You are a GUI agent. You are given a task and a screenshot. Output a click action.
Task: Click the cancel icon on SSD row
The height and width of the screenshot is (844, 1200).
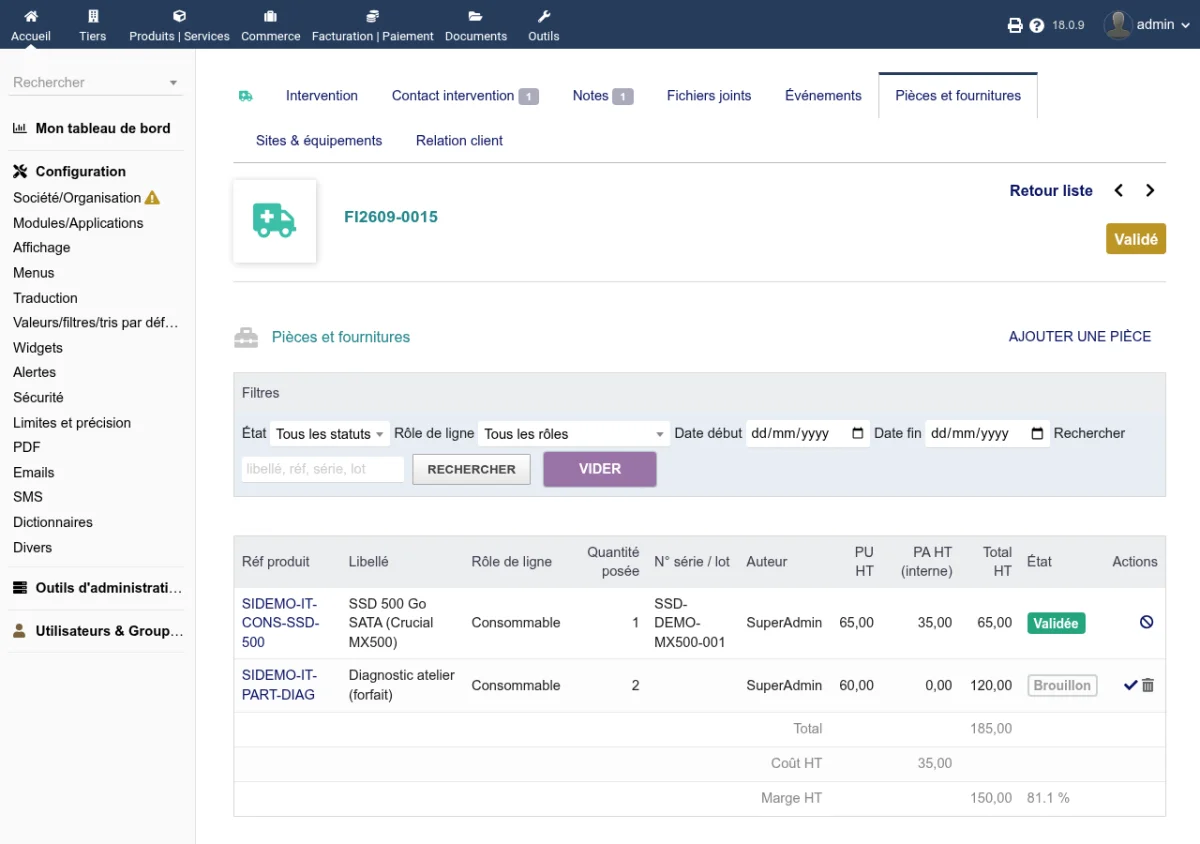1146,622
